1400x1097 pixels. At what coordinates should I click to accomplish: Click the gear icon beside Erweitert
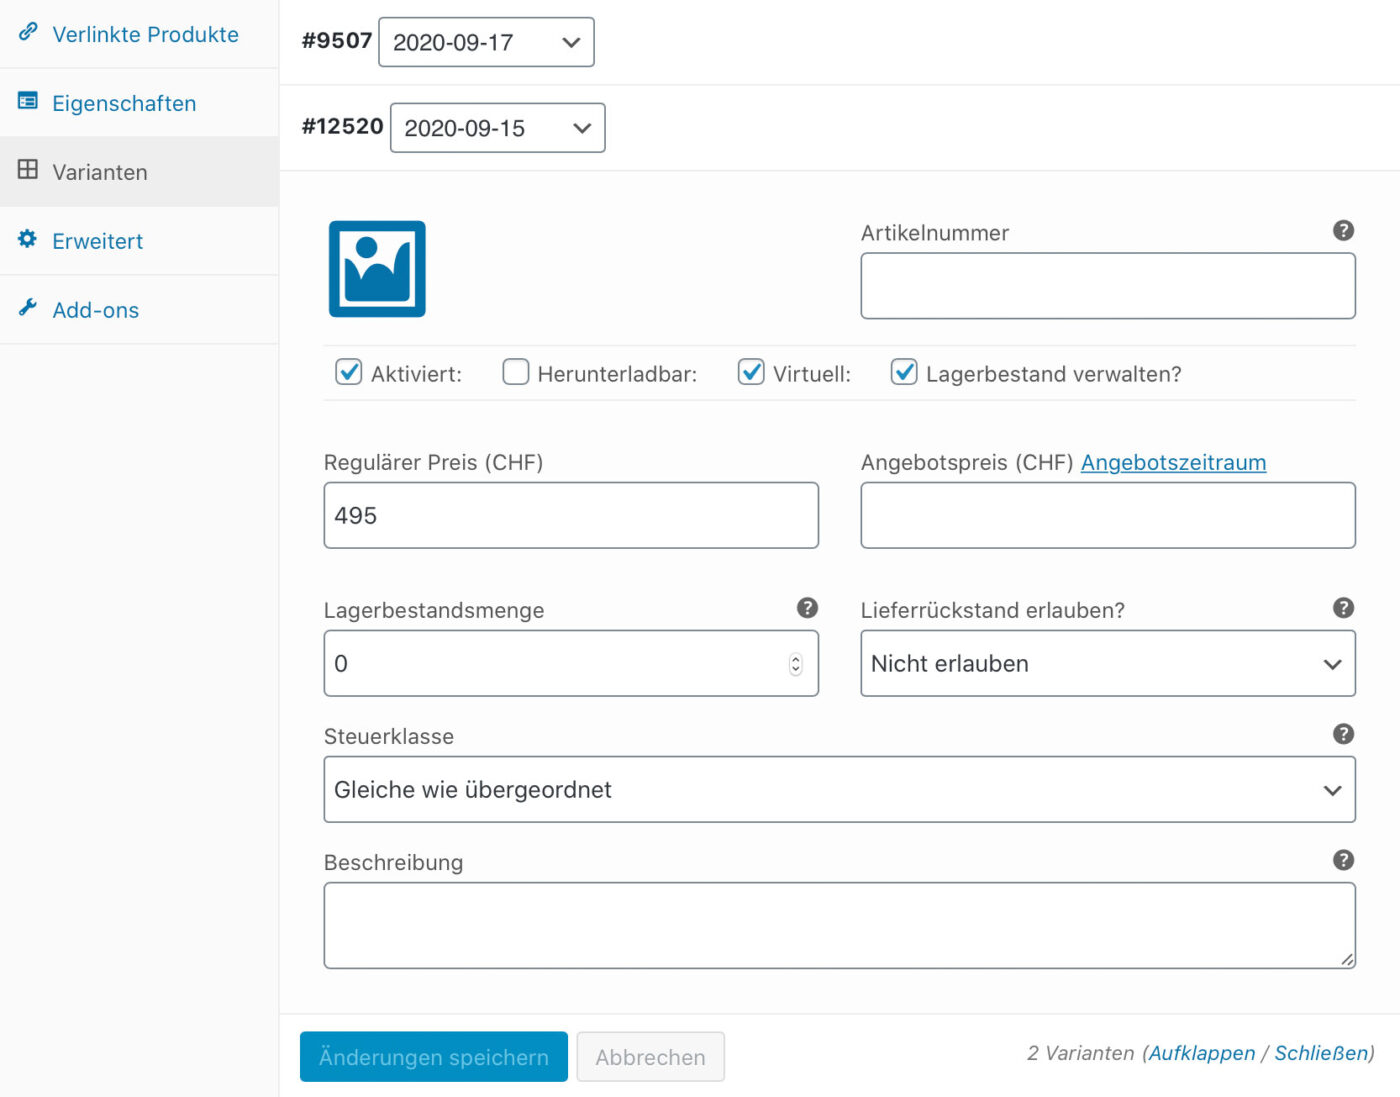click(x=28, y=240)
